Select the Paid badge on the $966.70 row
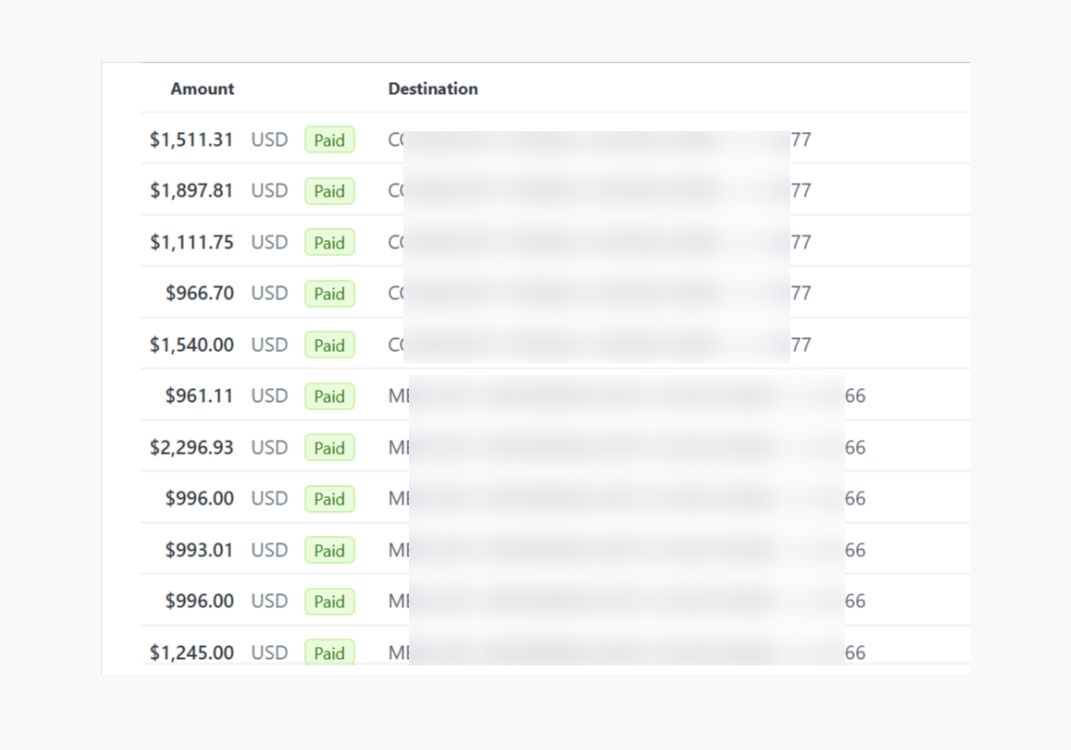Screen dimensions: 1071x750 [x=329, y=294]
